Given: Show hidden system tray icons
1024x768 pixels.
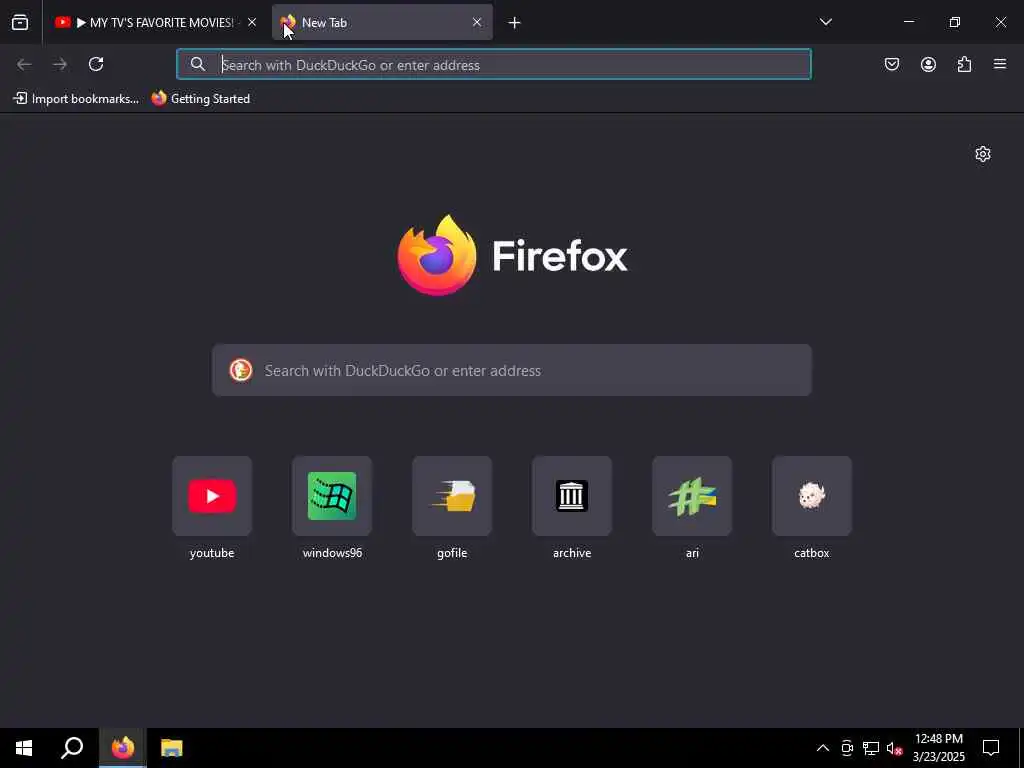Looking at the screenshot, I should 823,748.
